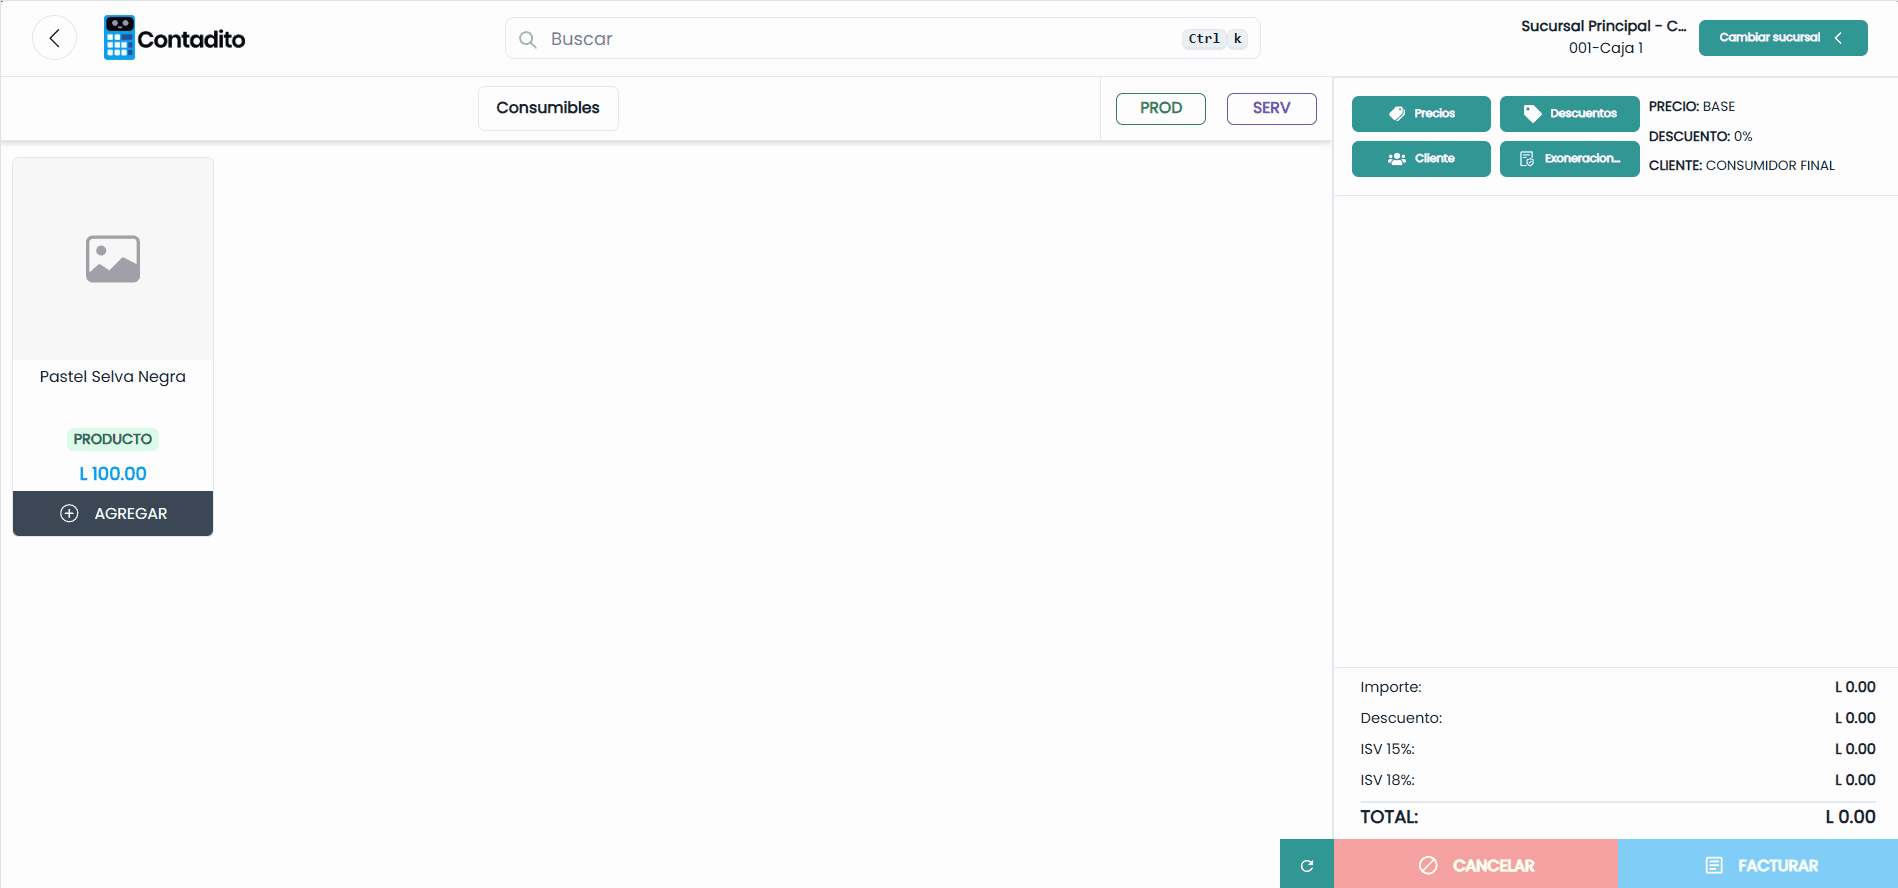Screen dimensions: 1898x888
Task: Click the document icon on Exoneracion
Action: (x=1527, y=159)
